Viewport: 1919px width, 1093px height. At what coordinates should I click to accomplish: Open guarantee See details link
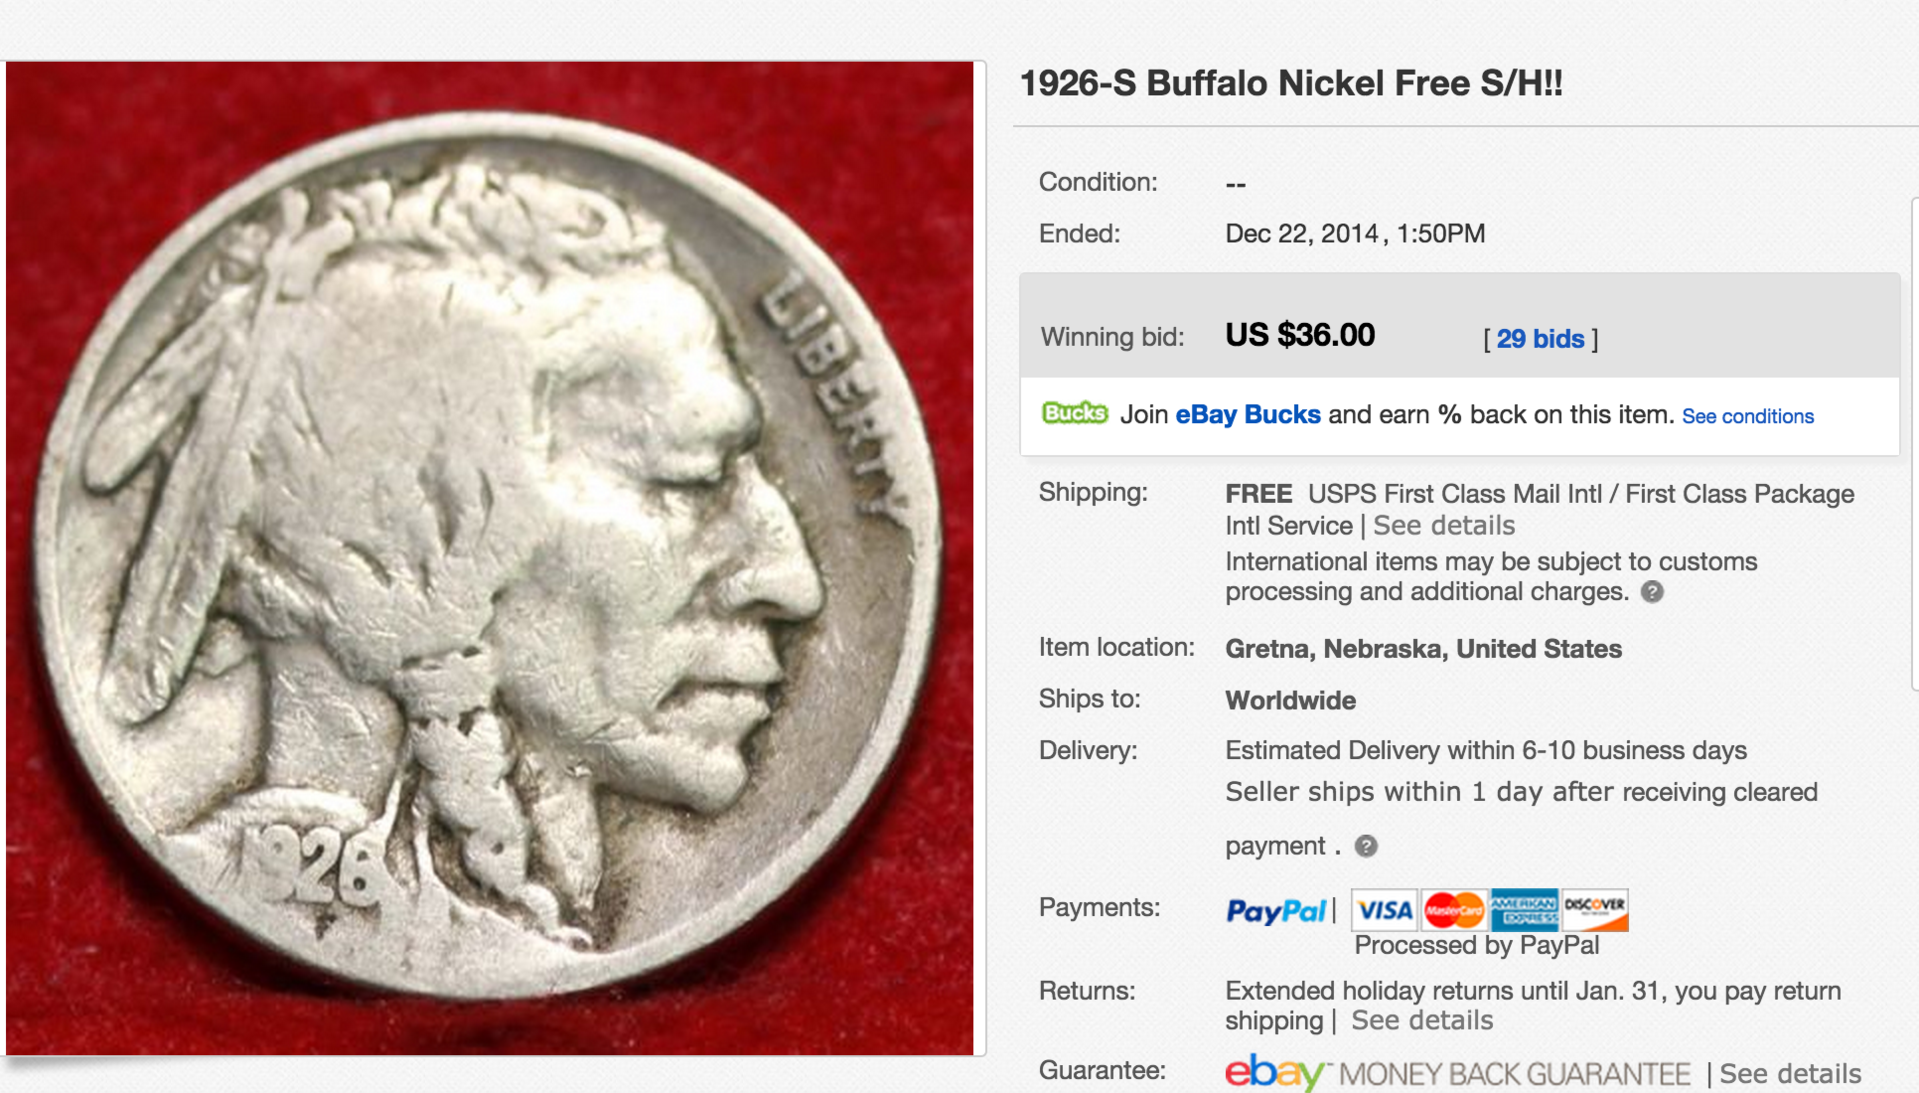(x=1790, y=1073)
